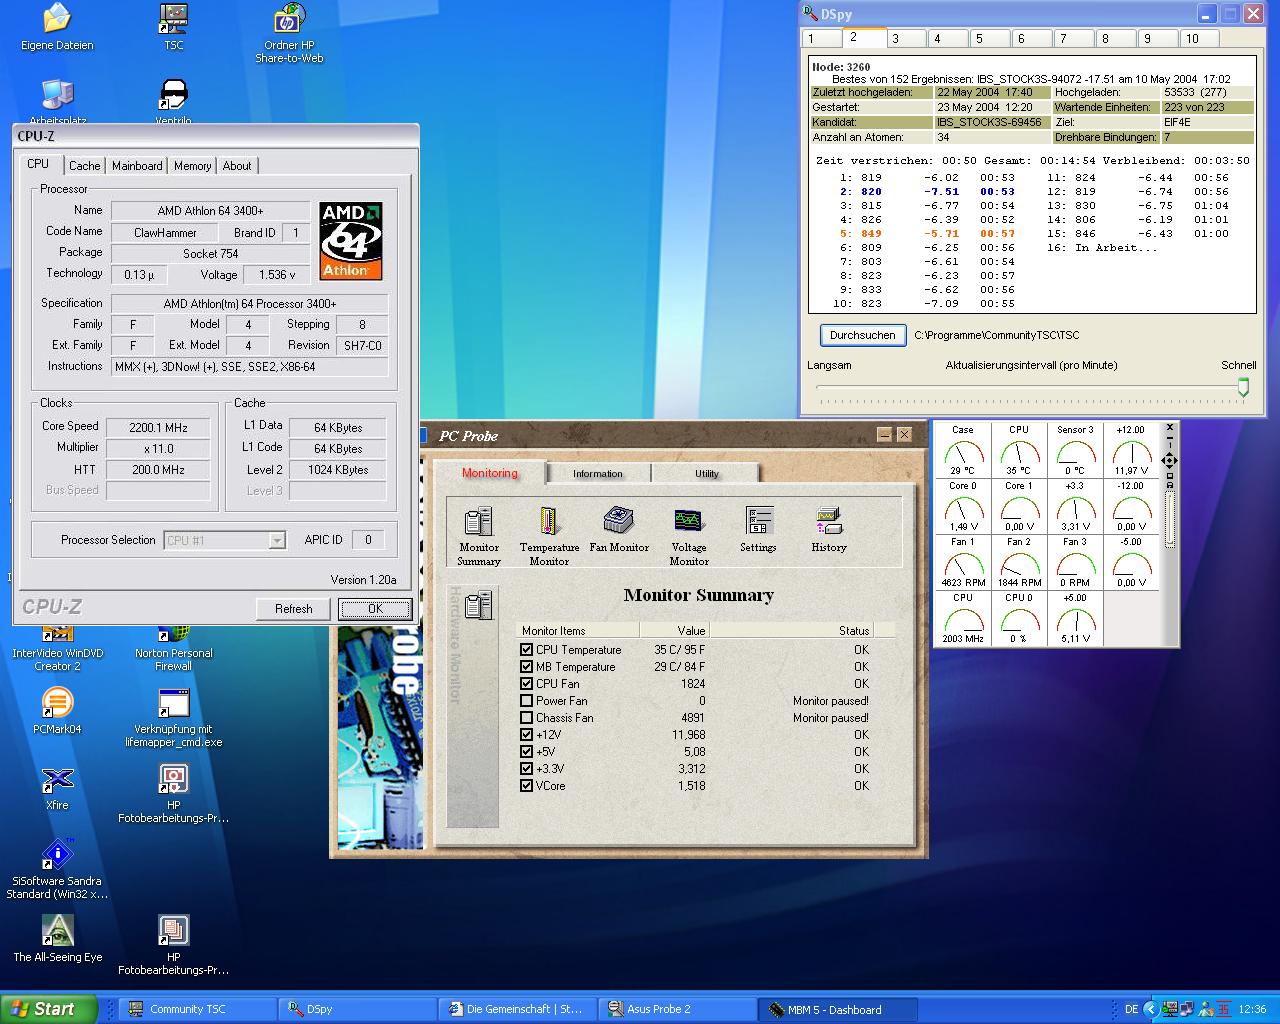Switch to the Utility tab in PC Probe
1280x1024 pixels.
tap(706, 474)
